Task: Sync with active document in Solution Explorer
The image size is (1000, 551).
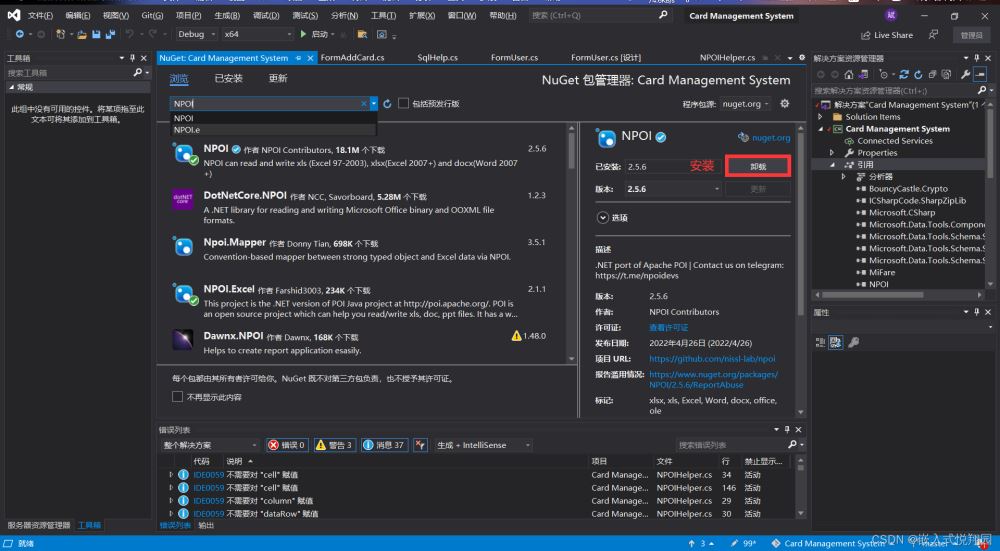Action: coord(906,75)
